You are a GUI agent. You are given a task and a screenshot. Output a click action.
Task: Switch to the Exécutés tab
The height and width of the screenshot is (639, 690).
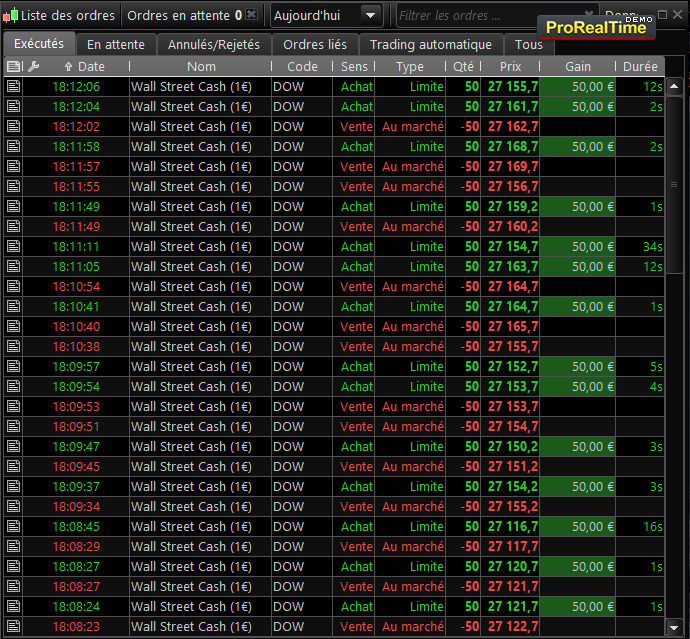[x=39, y=44]
